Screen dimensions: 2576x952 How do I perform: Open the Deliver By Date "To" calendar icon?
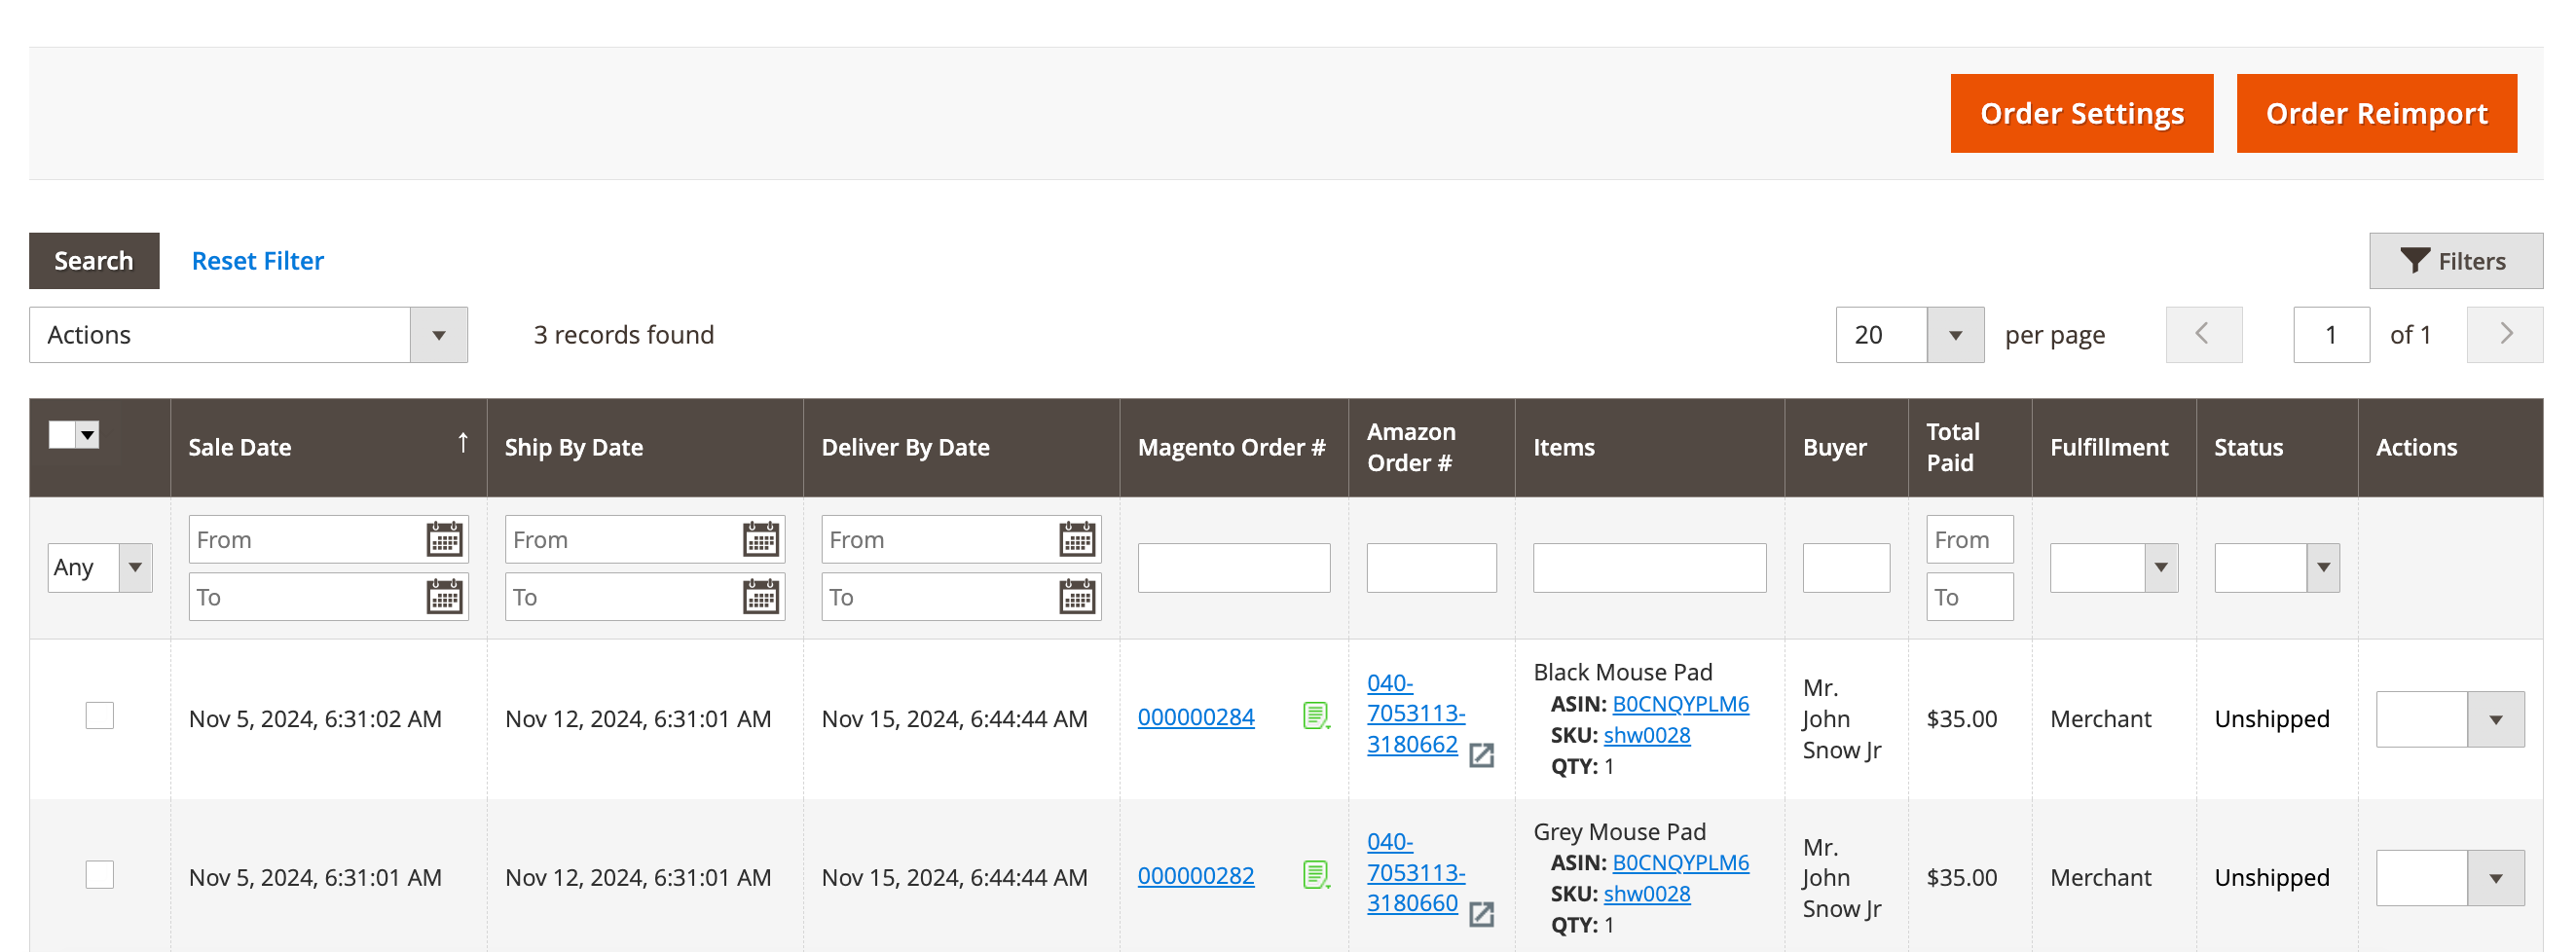[1076, 596]
